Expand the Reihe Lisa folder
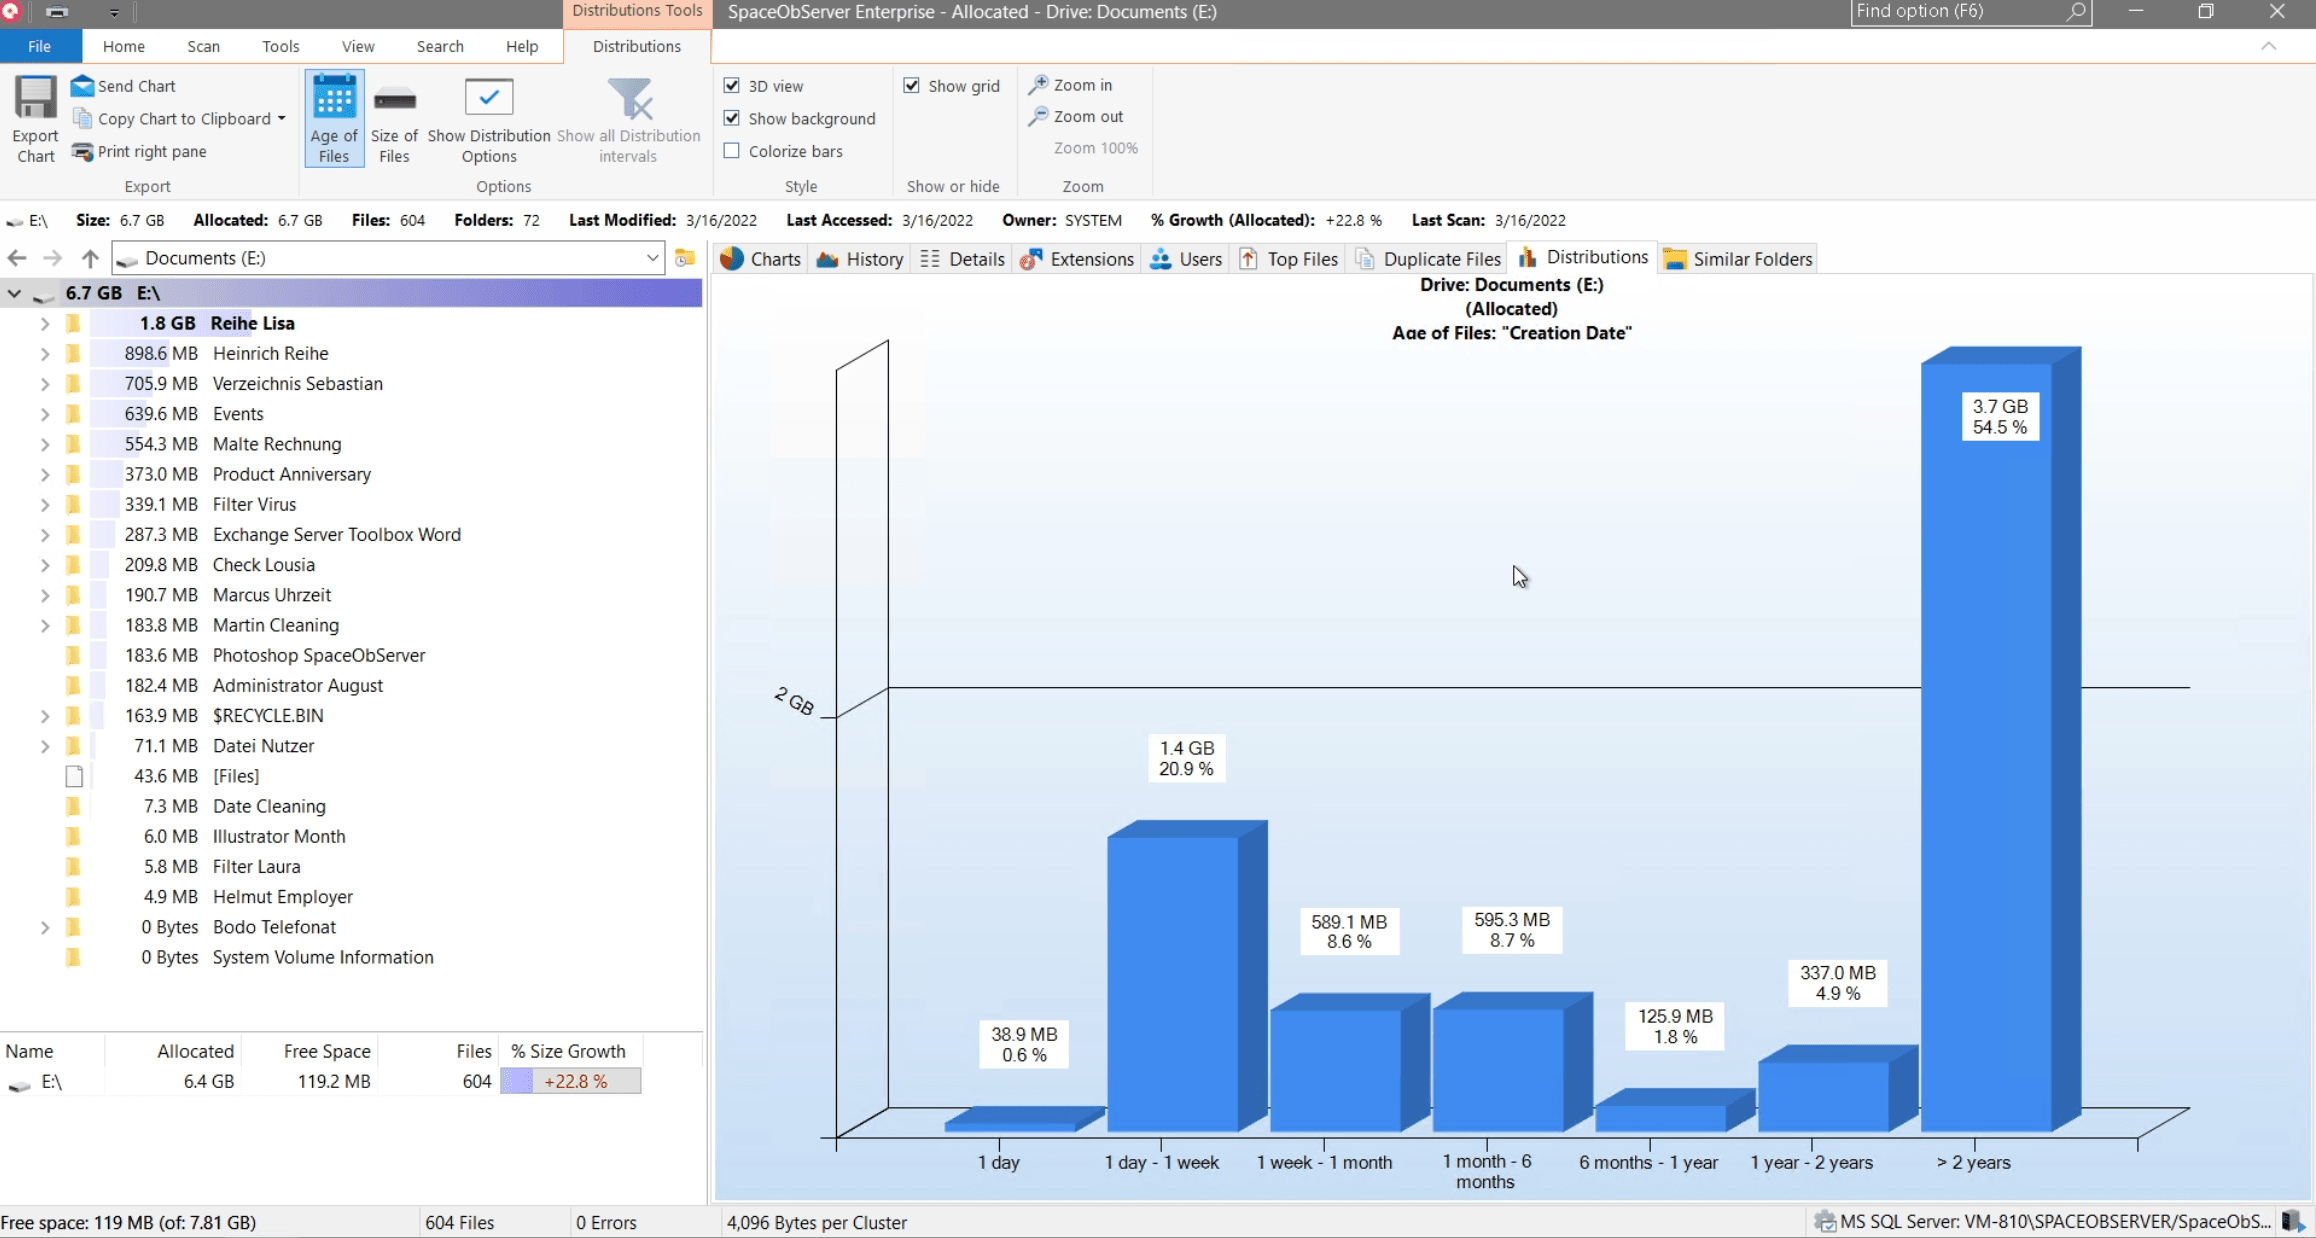This screenshot has height=1238, width=2316. coord(45,323)
